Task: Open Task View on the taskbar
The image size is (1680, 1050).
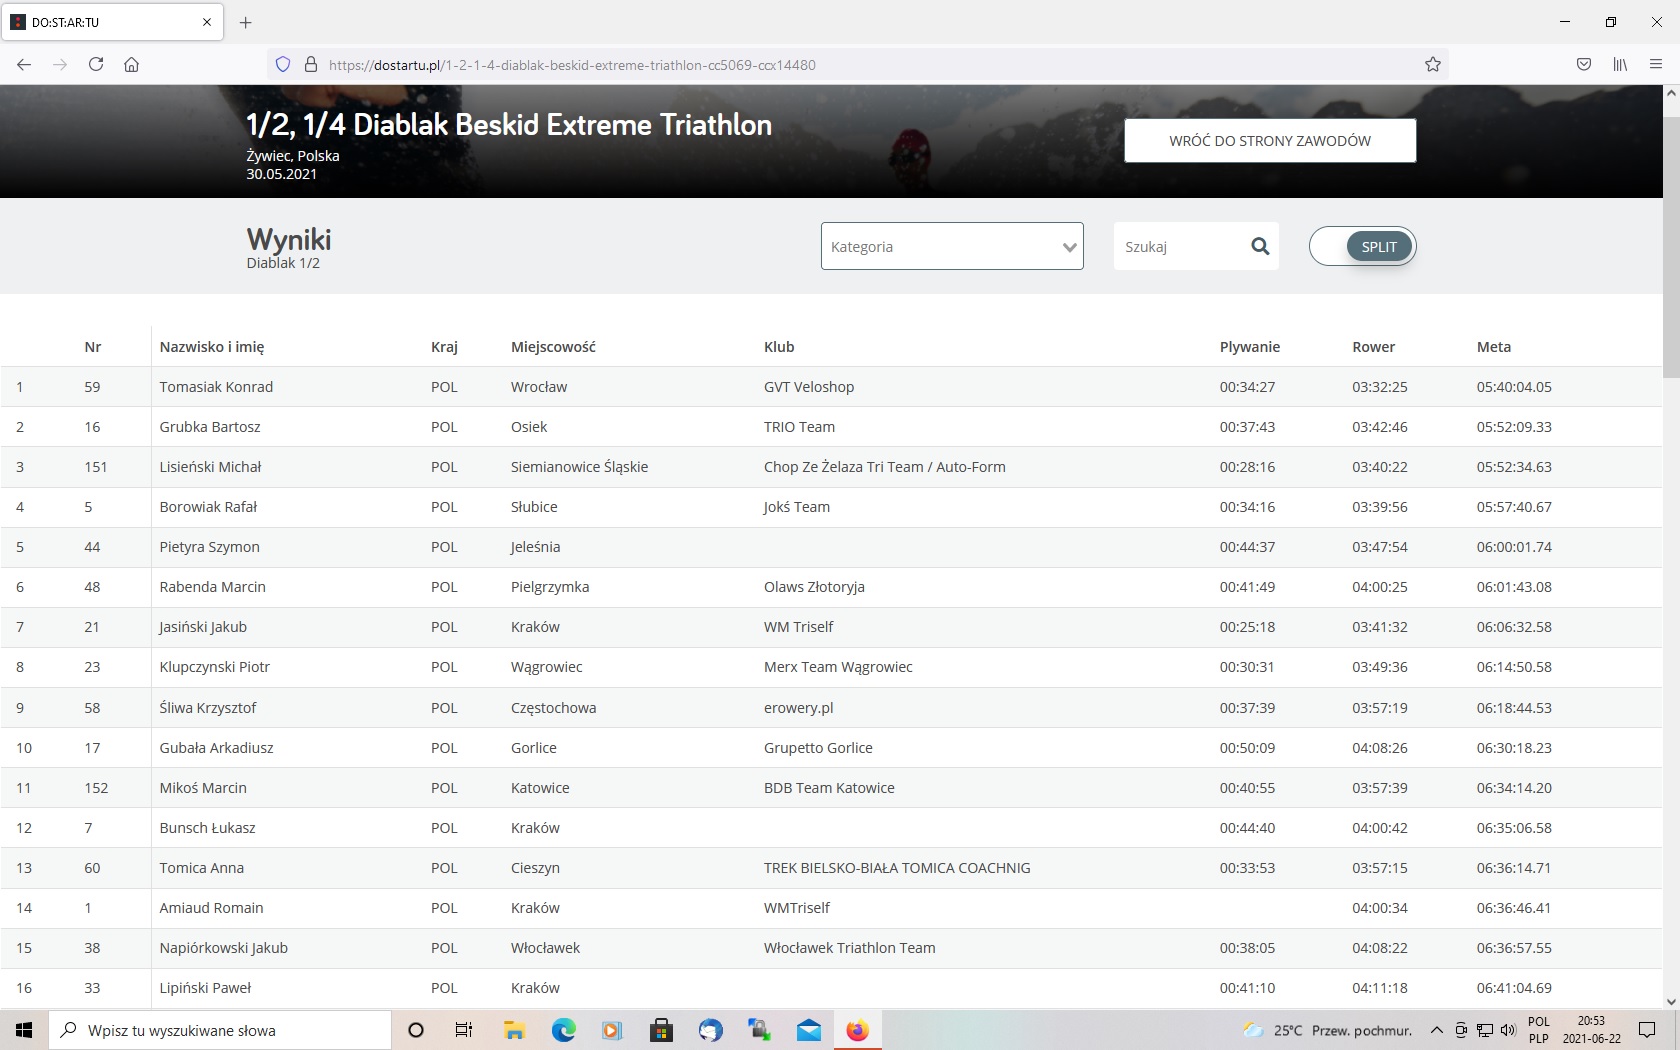Action: click(x=463, y=1030)
